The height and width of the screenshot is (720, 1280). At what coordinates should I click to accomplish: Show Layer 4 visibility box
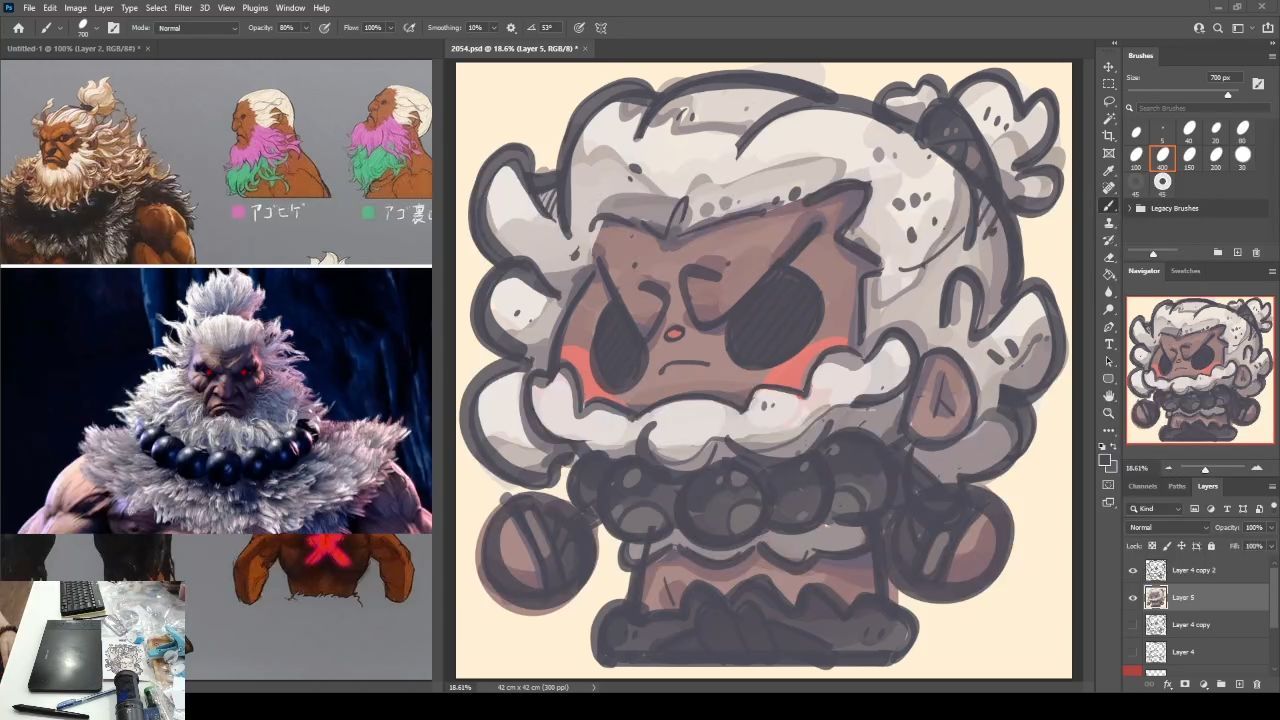1133,651
